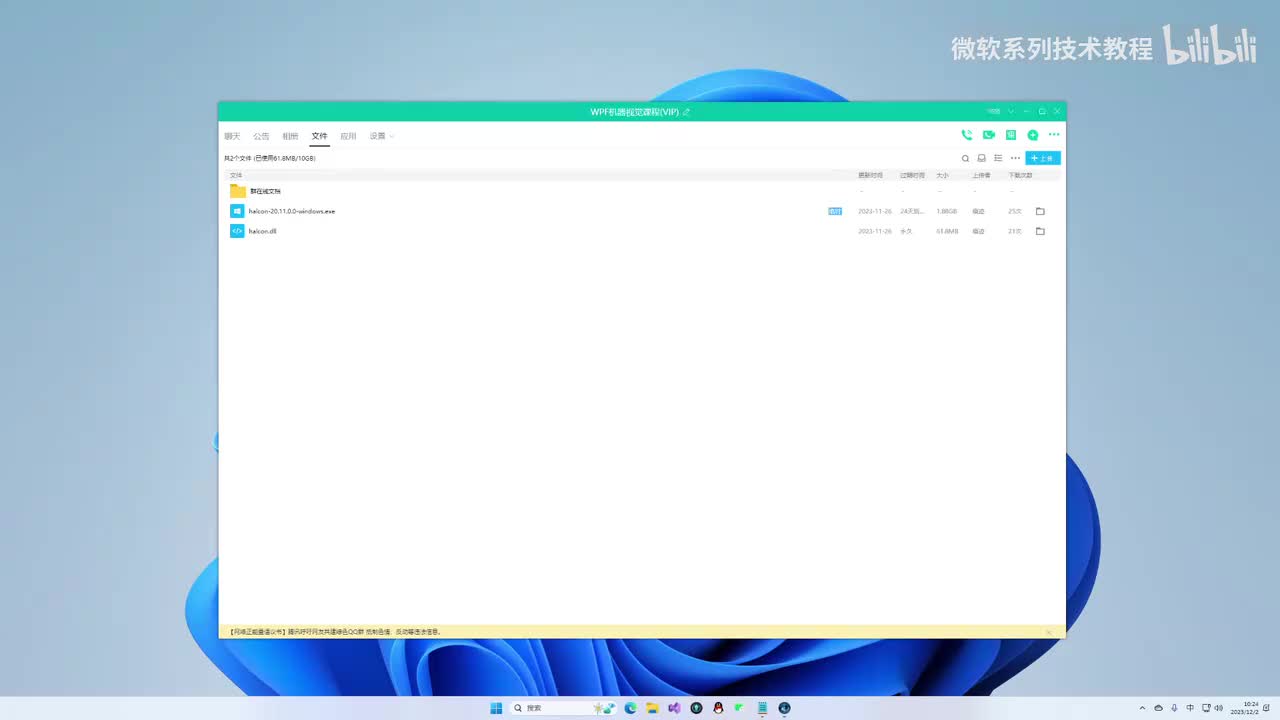Click the microphone icon in system tray
The image size is (1280, 720).
(x=1174, y=708)
